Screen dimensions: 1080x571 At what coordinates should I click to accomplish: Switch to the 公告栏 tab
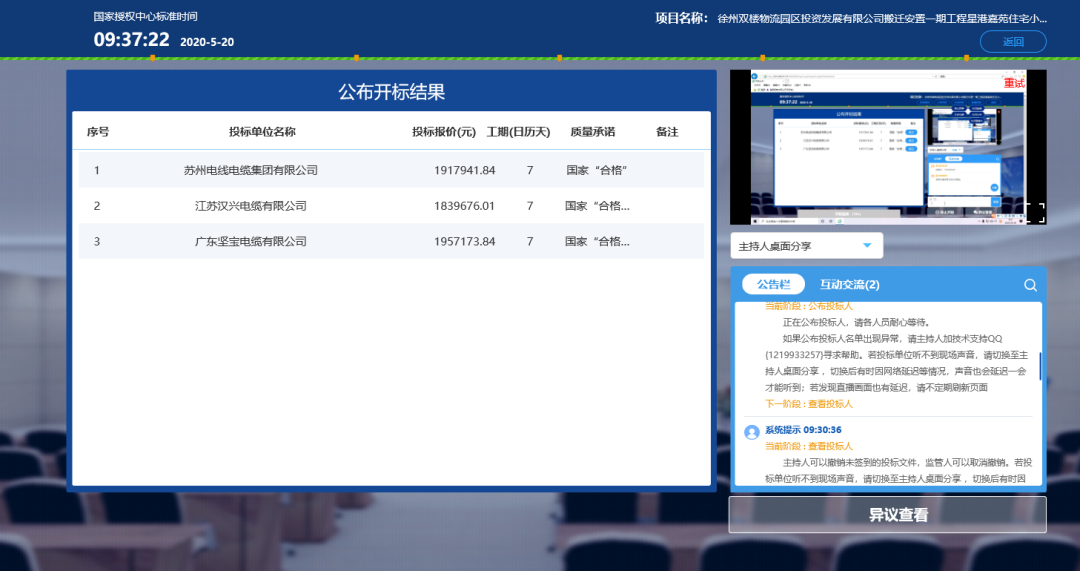click(773, 285)
